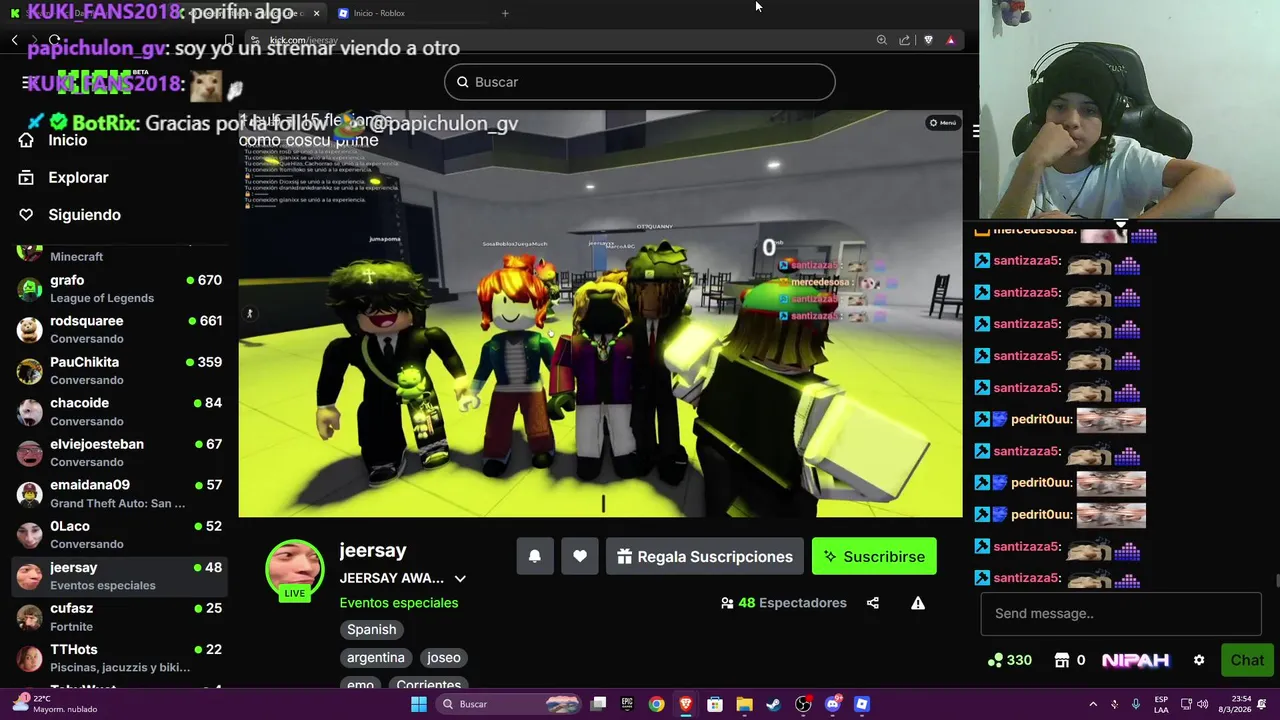Open Microsoft Store from taskbar
Image resolution: width=1280 pixels, height=720 pixels.
715,704
